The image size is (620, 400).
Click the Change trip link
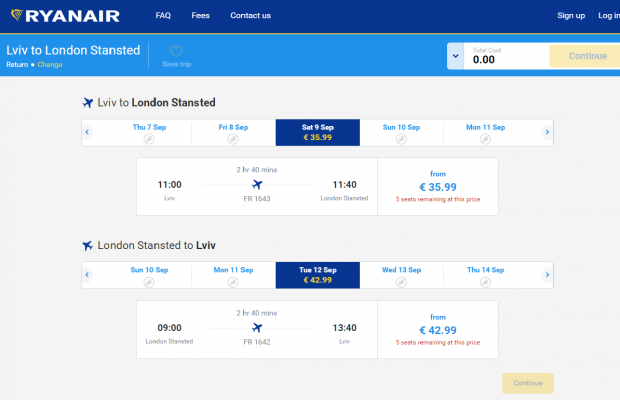(x=50, y=64)
